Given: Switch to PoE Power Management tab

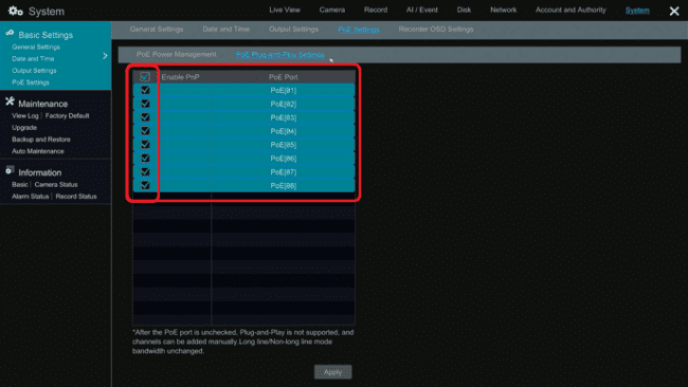Looking at the screenshot, I should click(x=176, y=54).
